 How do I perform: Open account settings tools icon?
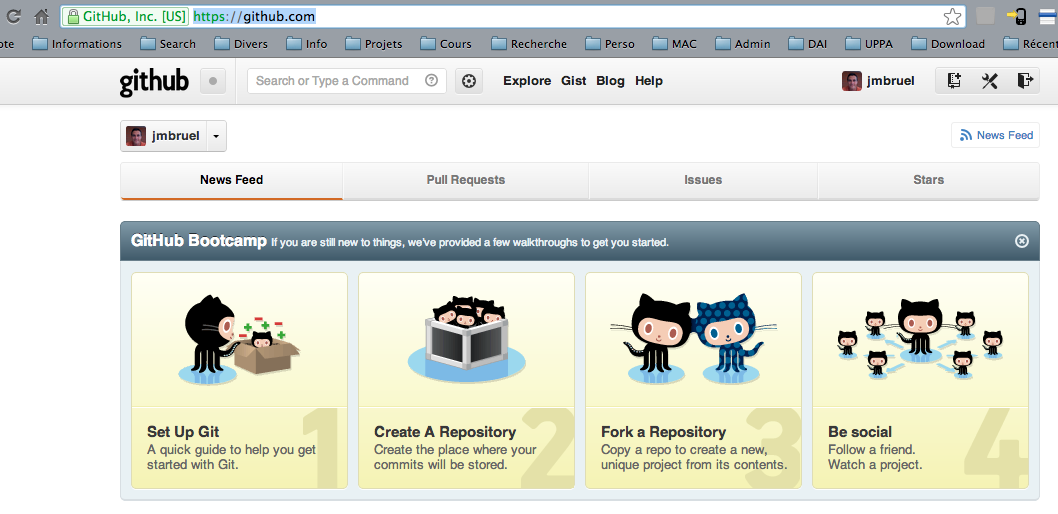point(989,81)
